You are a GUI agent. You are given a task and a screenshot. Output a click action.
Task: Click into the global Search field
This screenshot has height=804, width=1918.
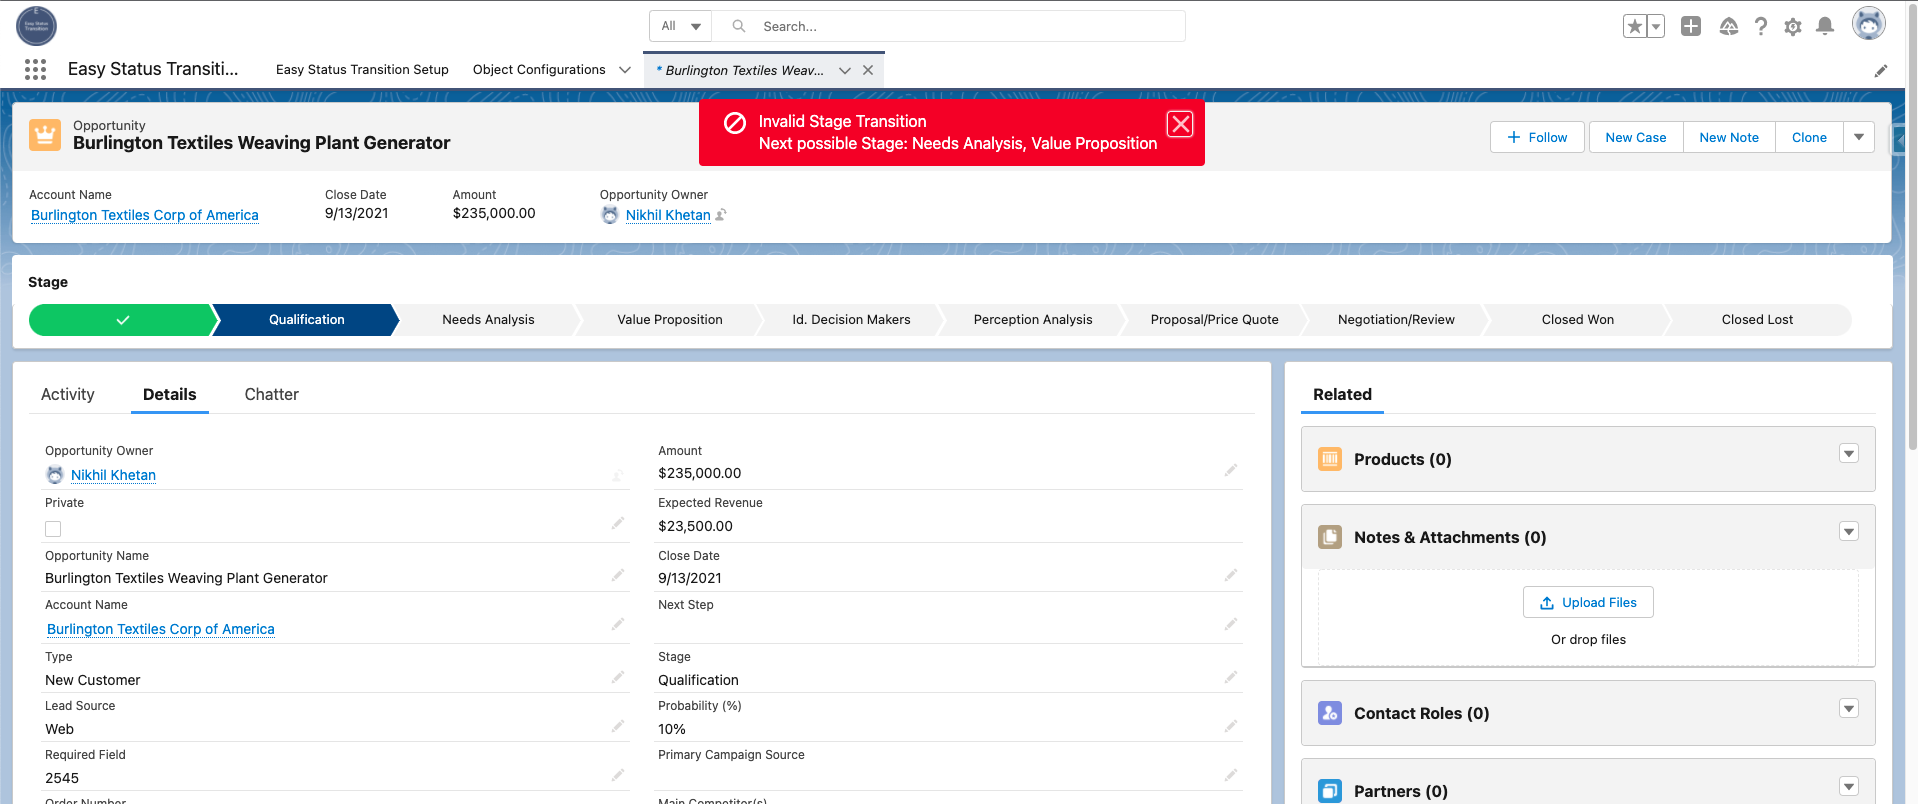coord(948,26)
